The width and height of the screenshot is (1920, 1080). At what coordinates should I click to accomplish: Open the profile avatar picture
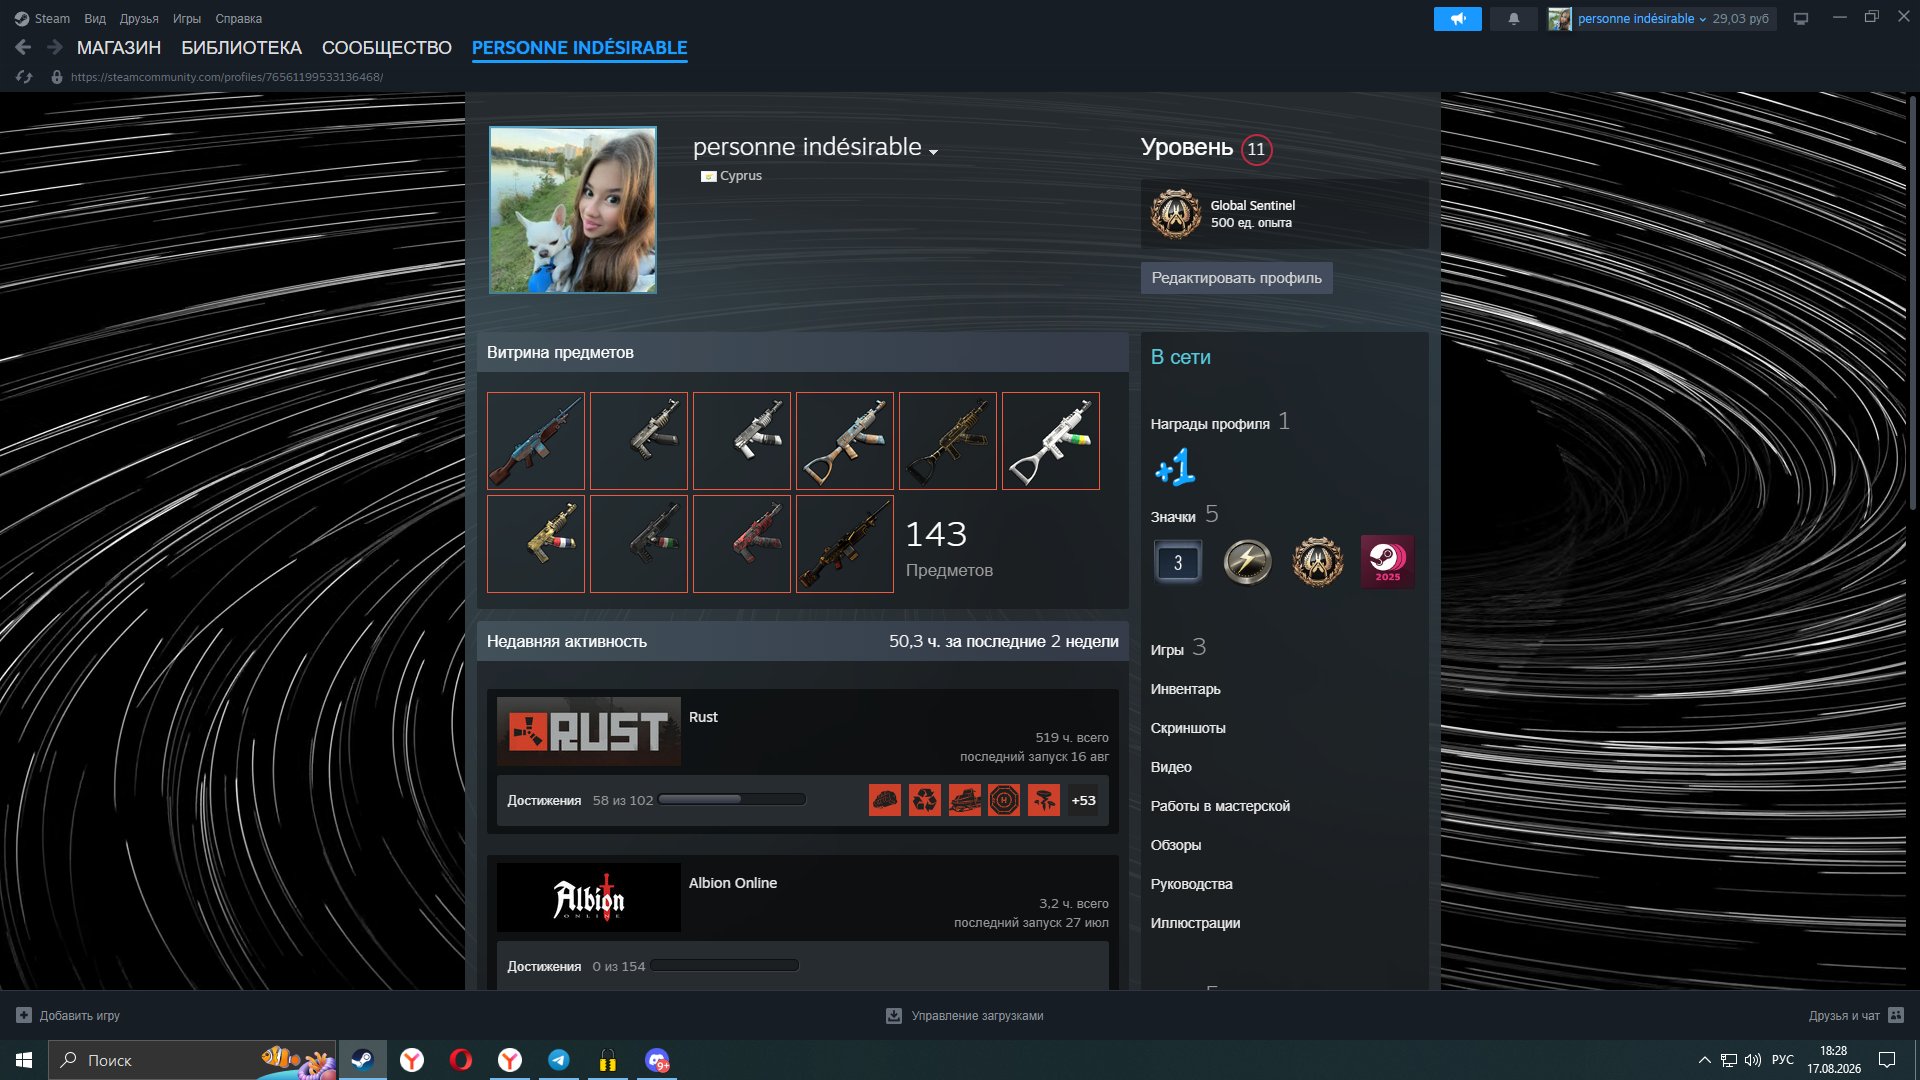[573, 210]
